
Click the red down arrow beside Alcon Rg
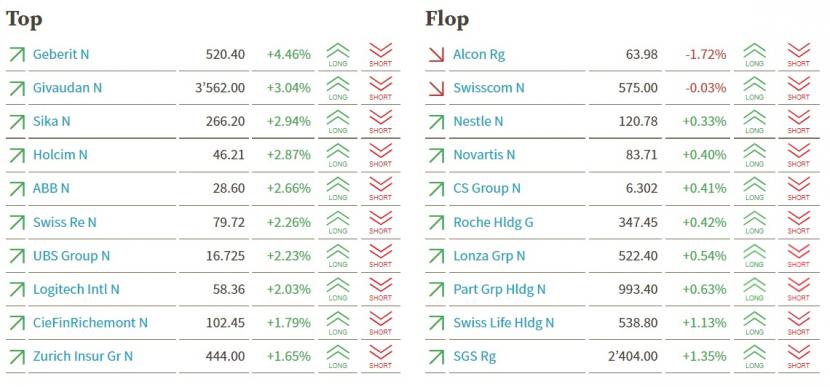coord(437,54)
